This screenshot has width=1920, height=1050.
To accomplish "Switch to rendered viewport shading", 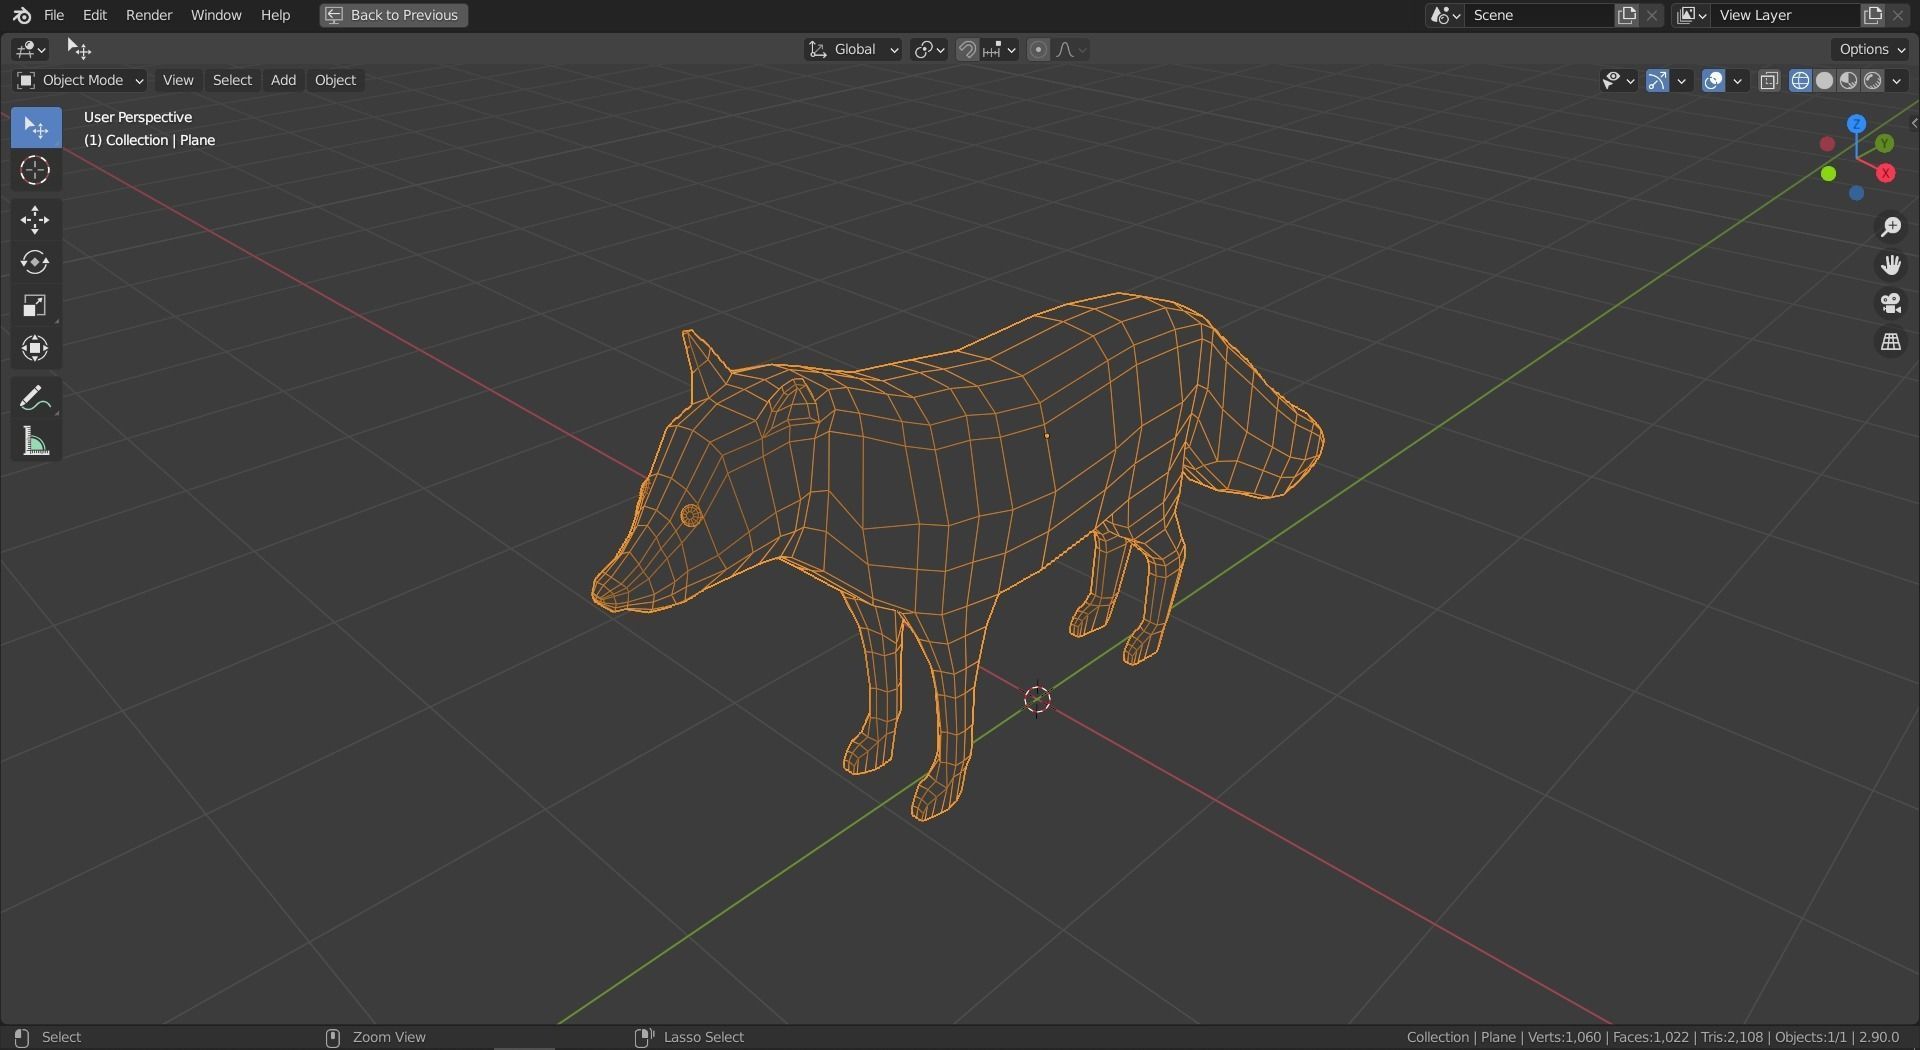I will (x=1872, y=81).
